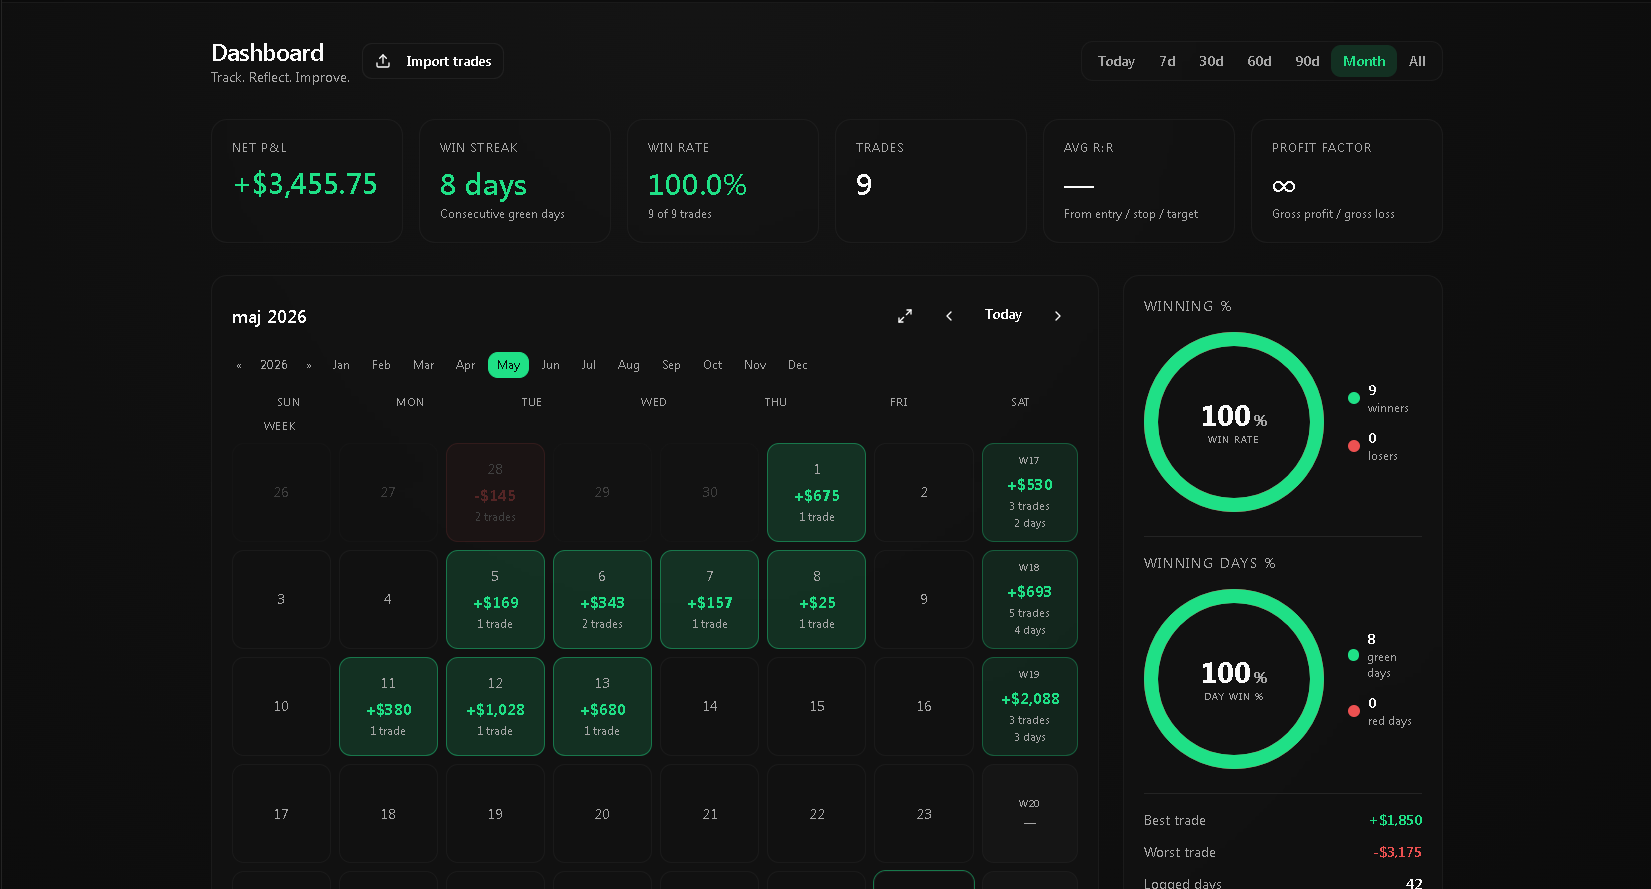Open the May 8 day with +$25
This screenshot has height=889, width=1651.
pos(817,599)
